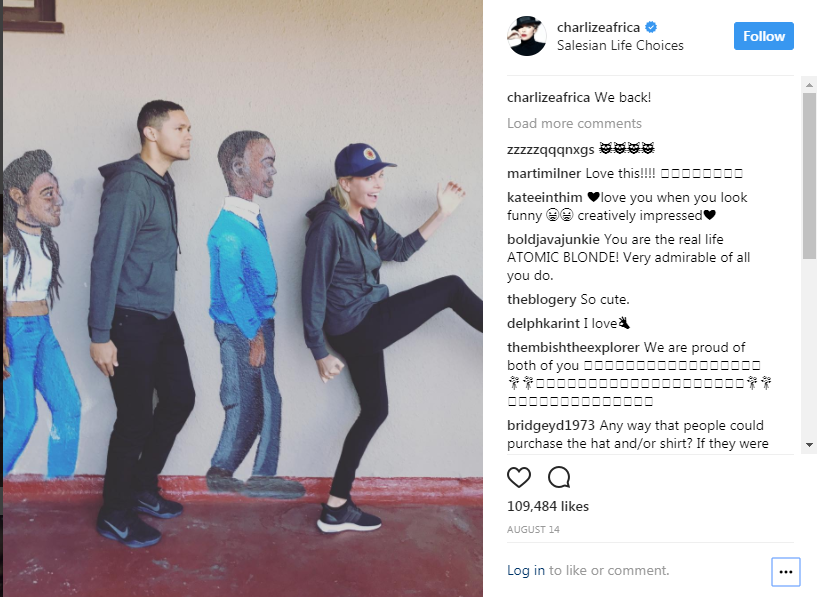The height and width of the screenshot is (597, 817).
Task: View the 109,484 likes list
Action: [548, 506]
